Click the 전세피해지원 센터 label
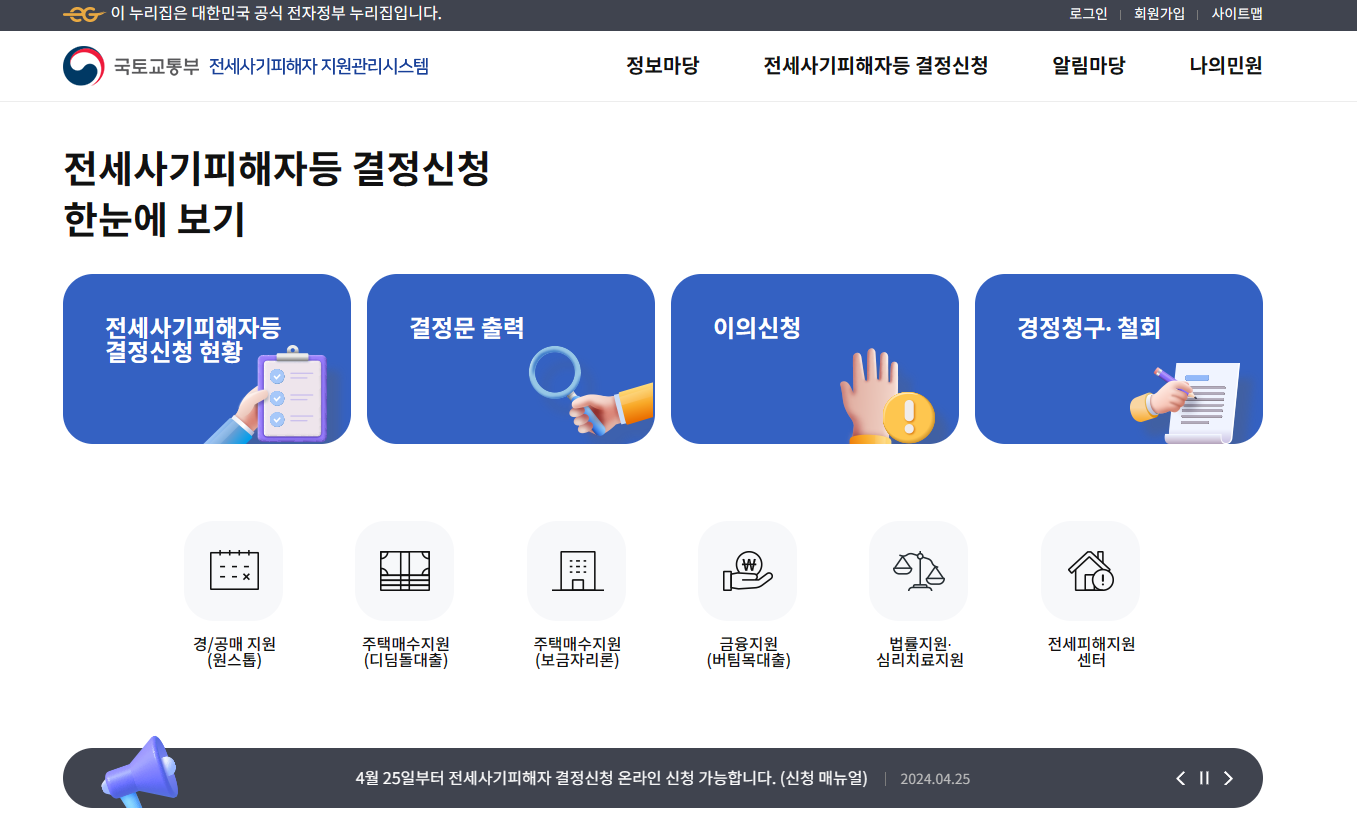This screenshot has width=1357, height=834. point(1091,652)
